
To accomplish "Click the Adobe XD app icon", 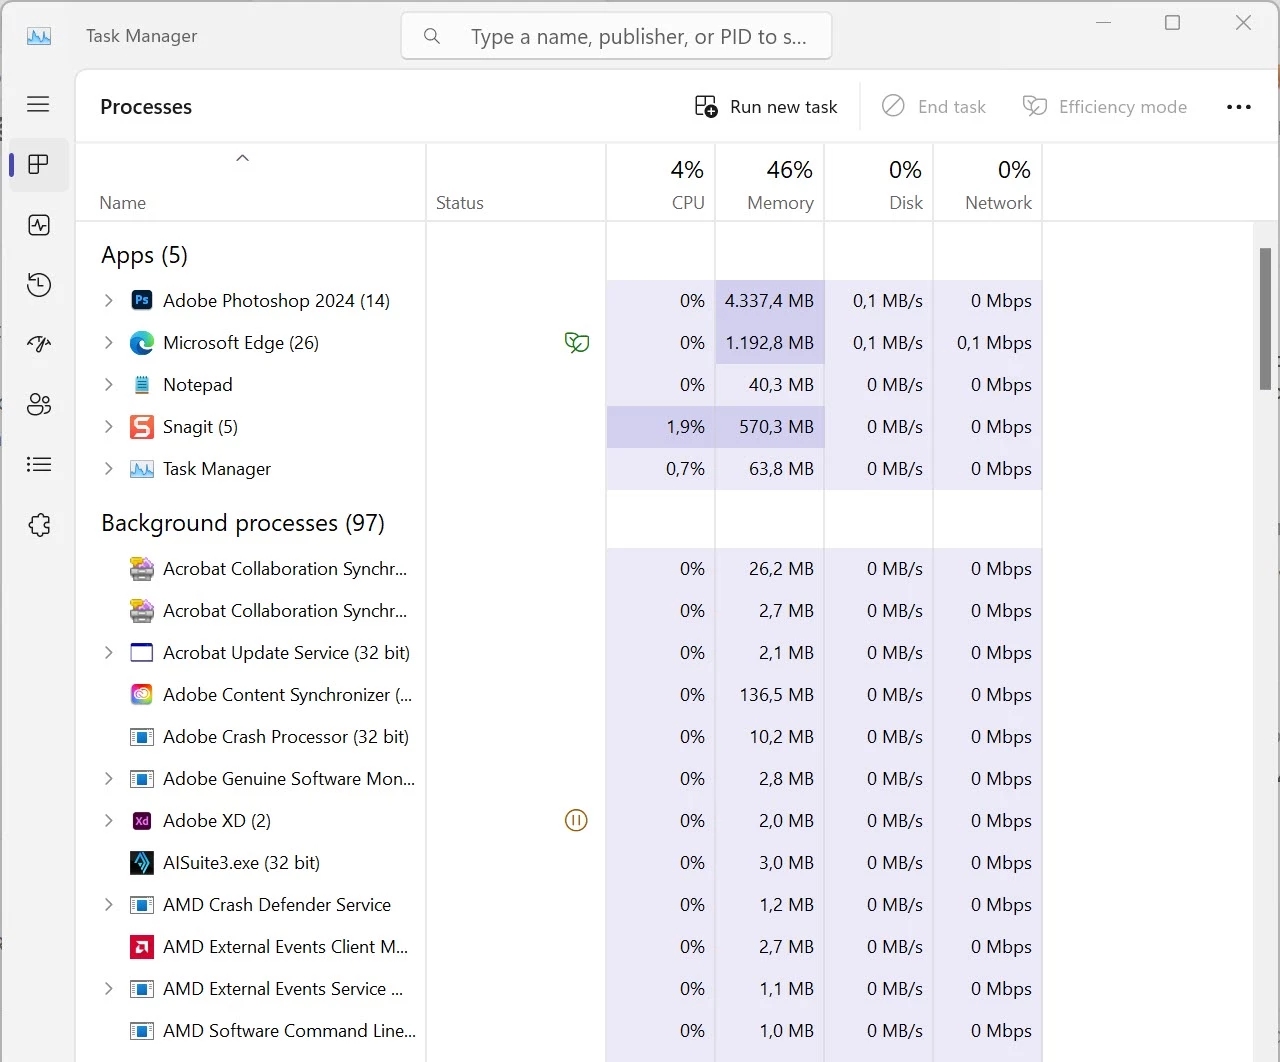I will 142,820.
